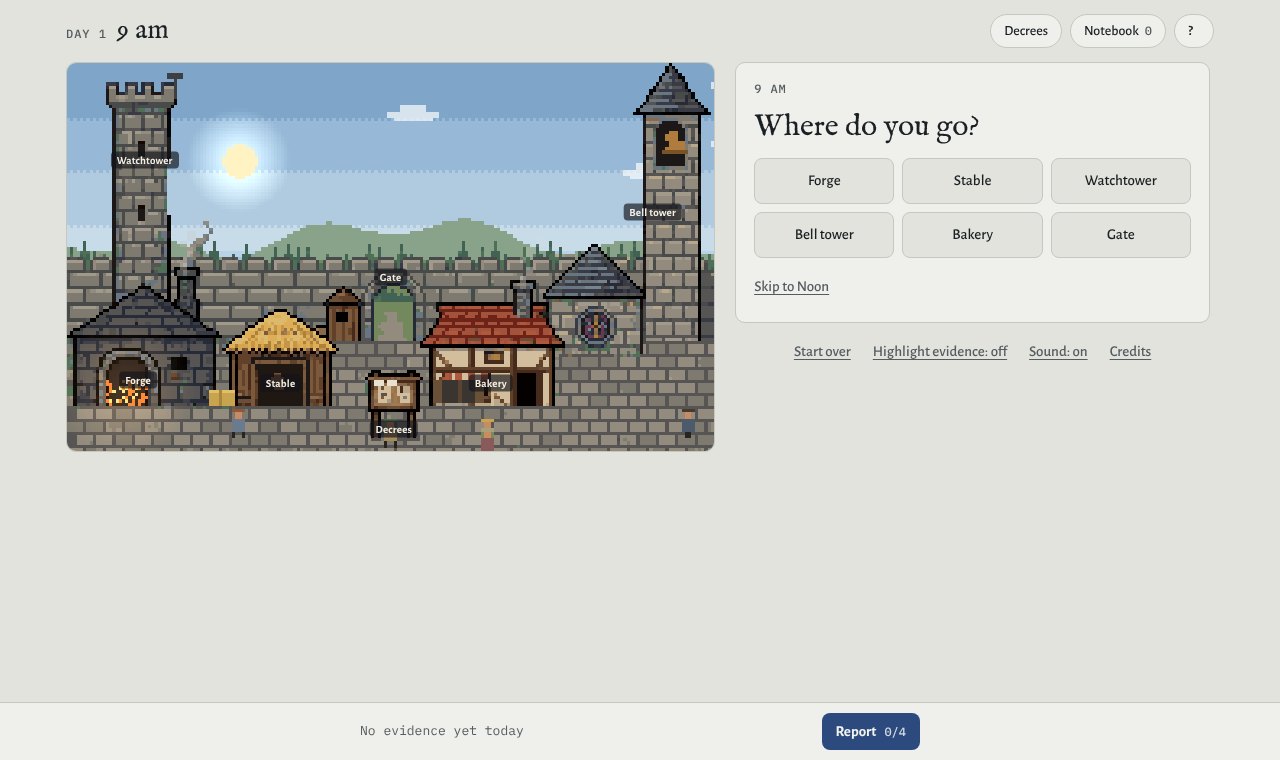The width and height of the screenshot is (1280, 760).
Task: Go to the Forge
Action: (824, 181)
